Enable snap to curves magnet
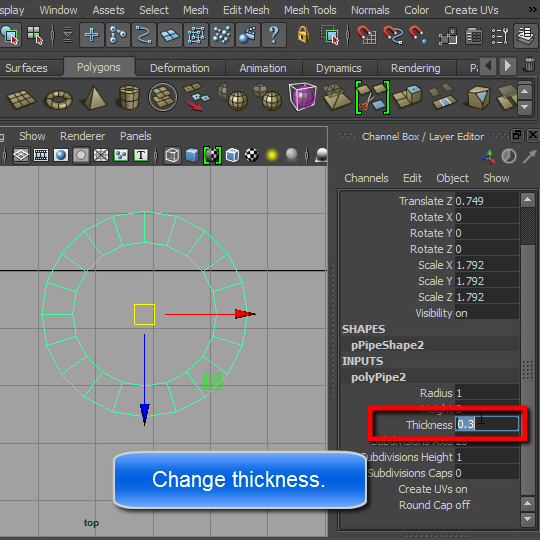 [393, 35]
